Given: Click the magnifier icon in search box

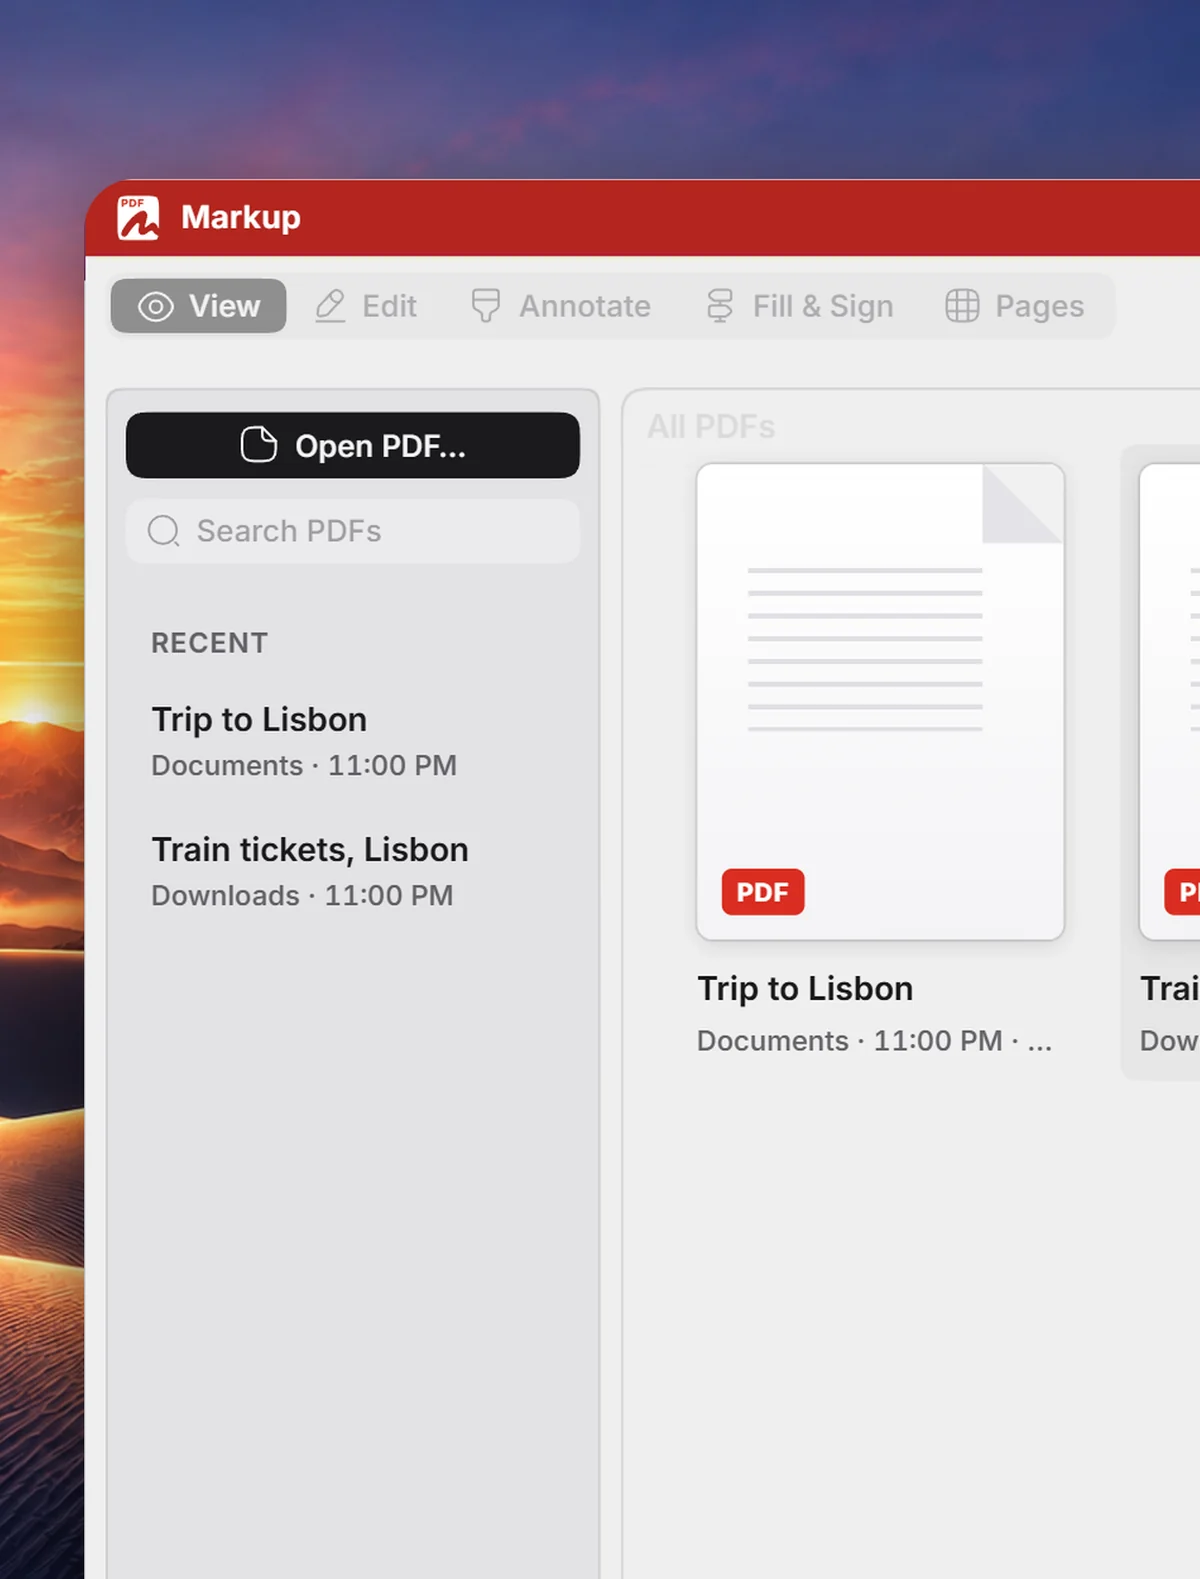Looking at the screenshot, I should click(x=164, y=531).
